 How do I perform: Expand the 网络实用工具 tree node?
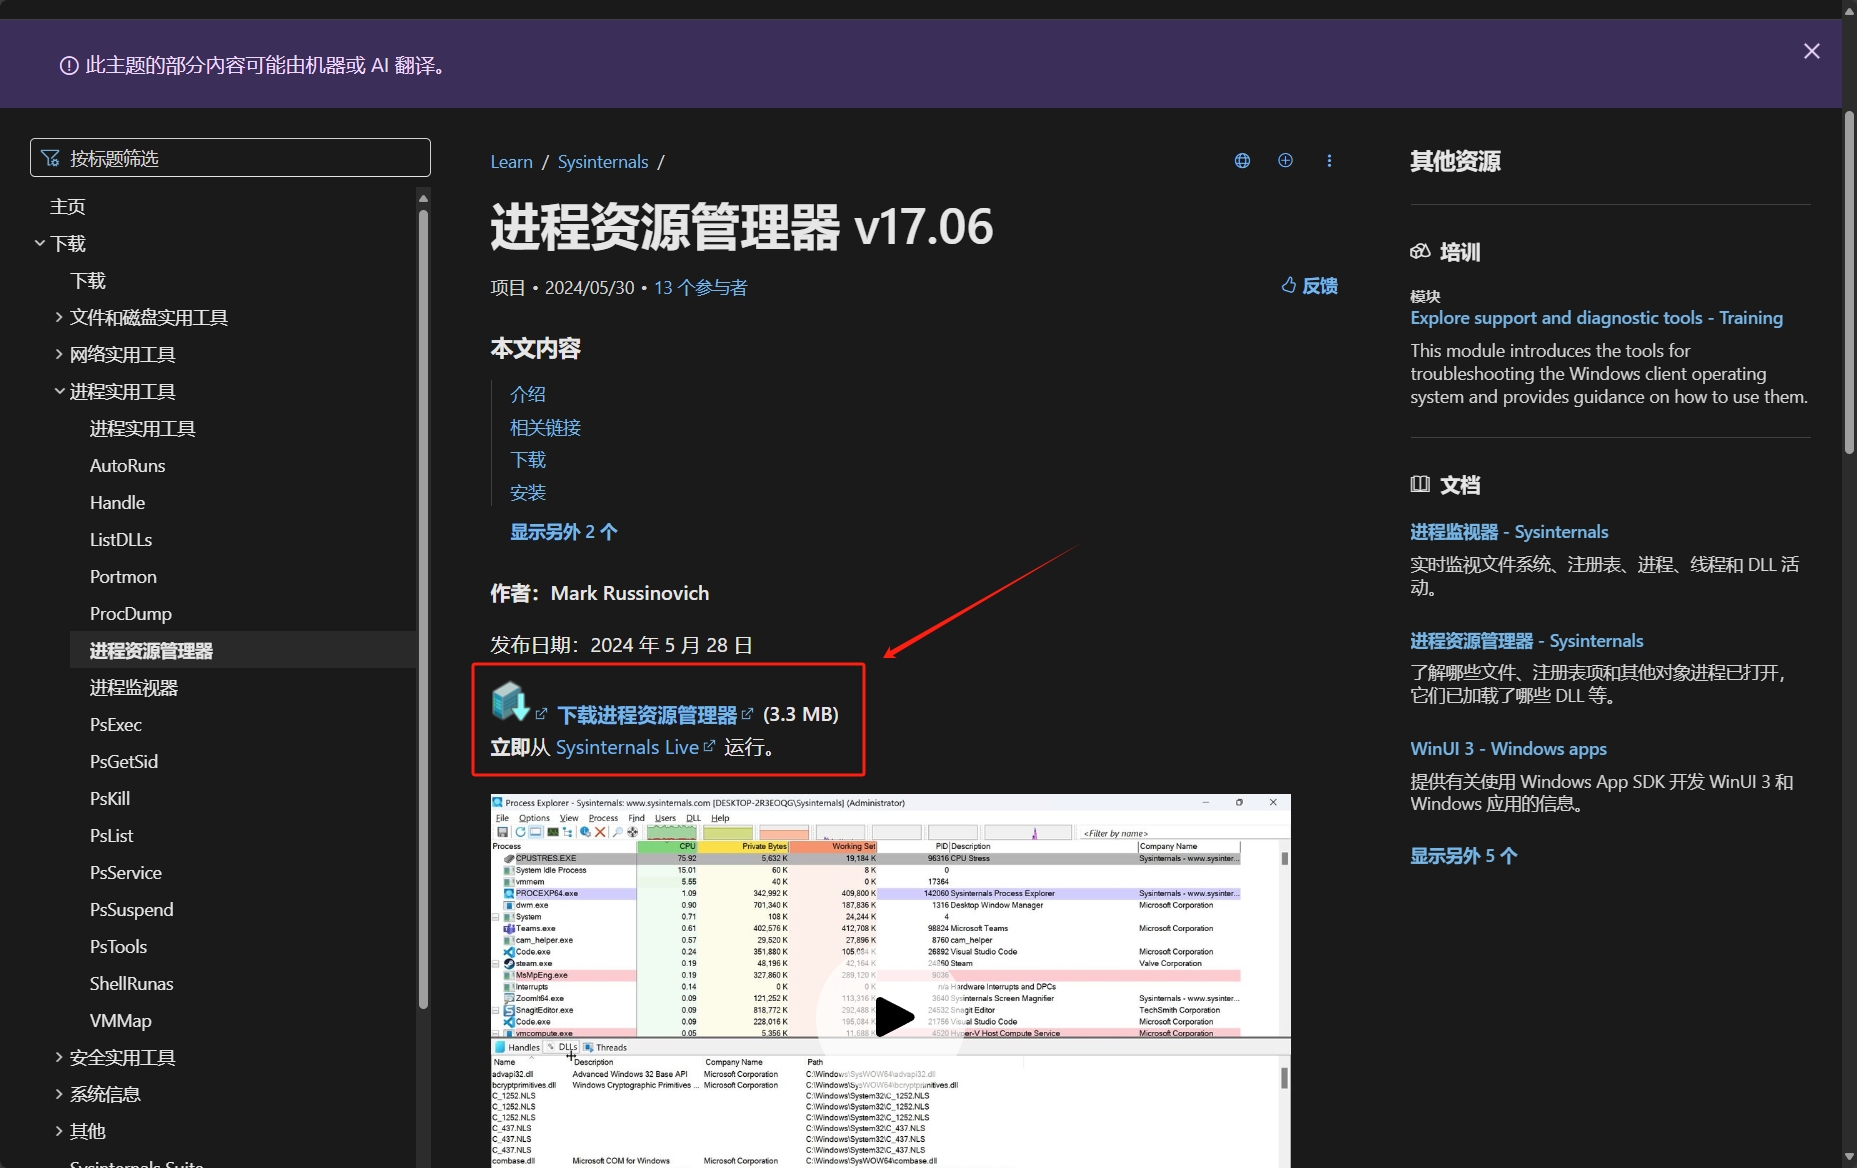(x=59, y=354)
